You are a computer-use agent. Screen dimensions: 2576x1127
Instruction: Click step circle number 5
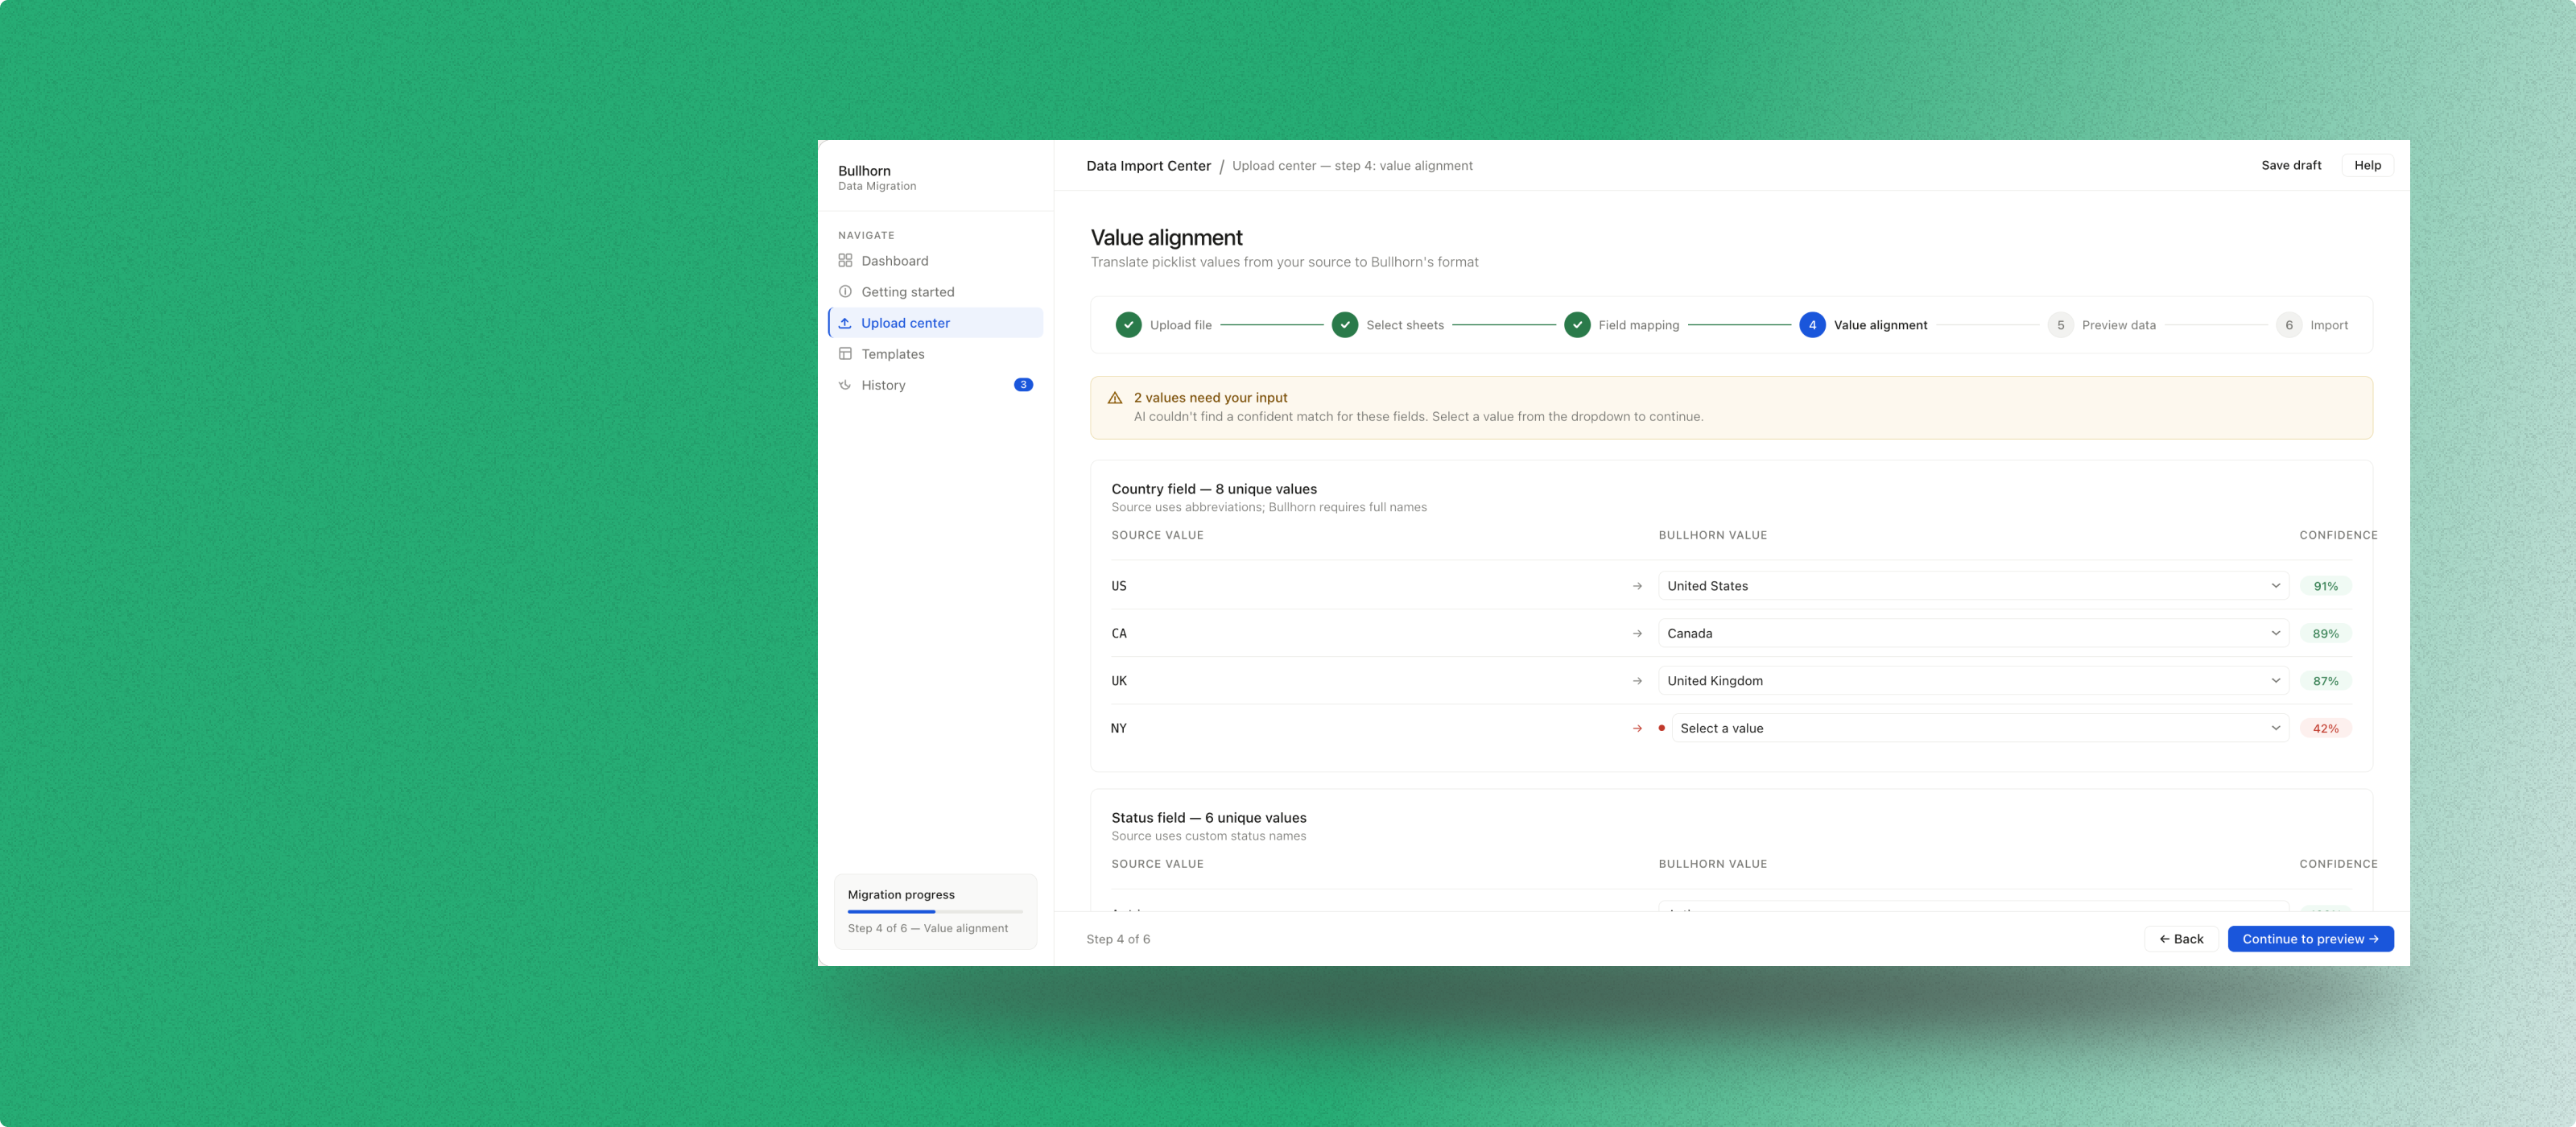2060,325
